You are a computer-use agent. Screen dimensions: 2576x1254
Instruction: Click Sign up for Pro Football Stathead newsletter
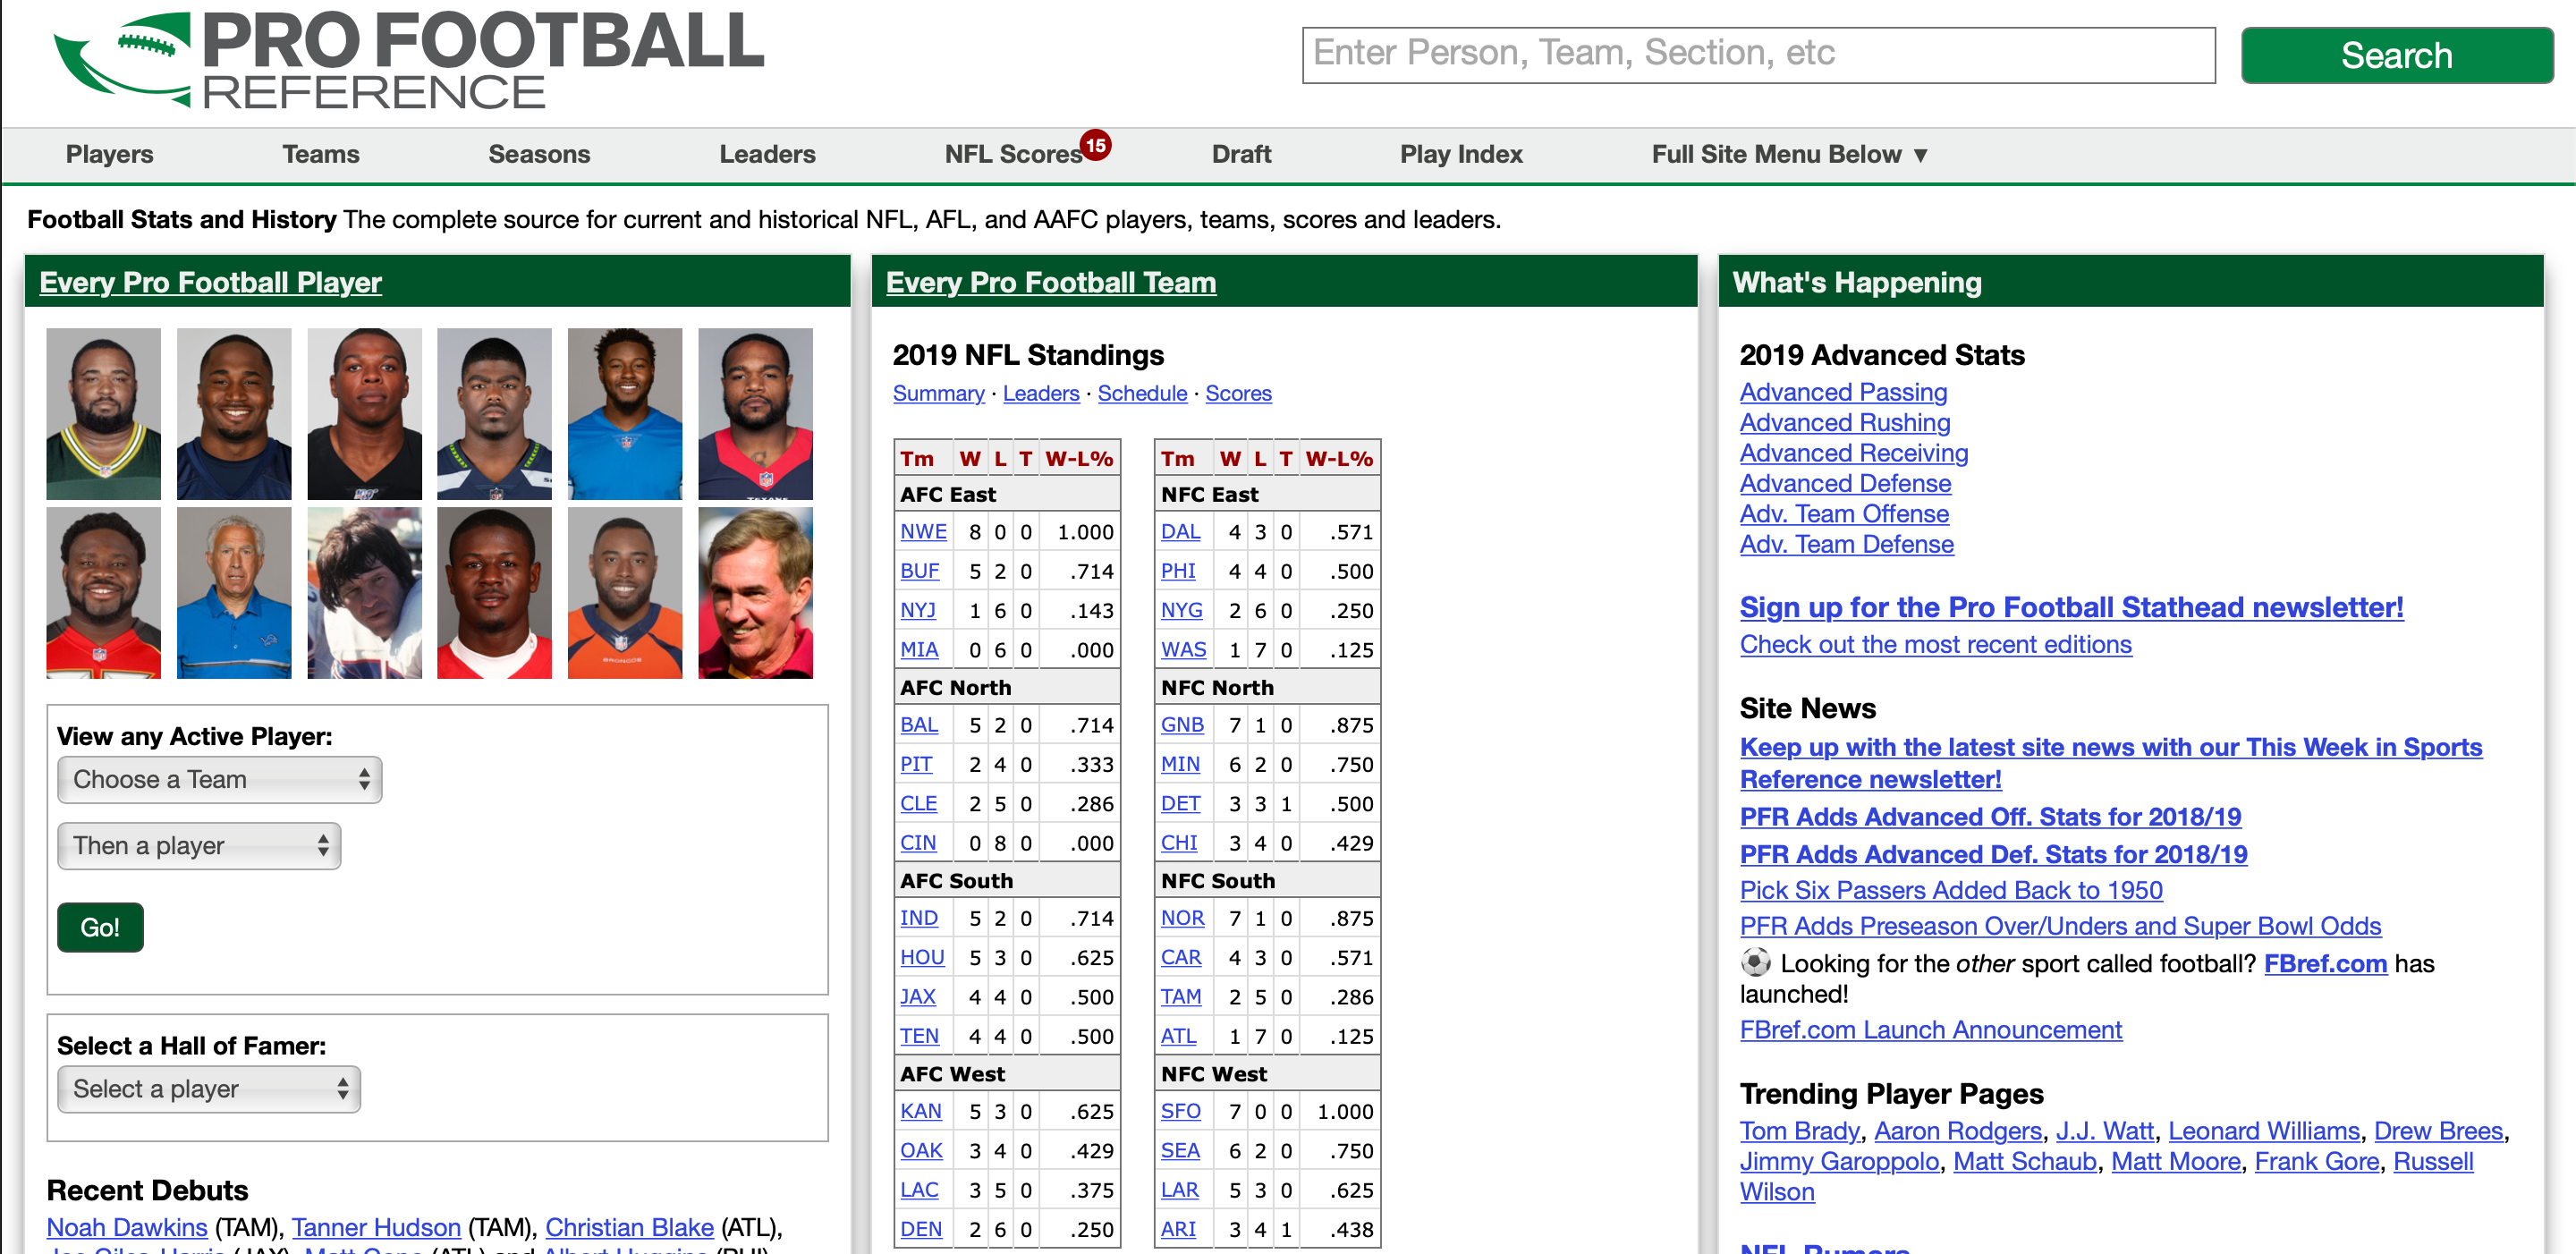click(x=2071, y=607)
